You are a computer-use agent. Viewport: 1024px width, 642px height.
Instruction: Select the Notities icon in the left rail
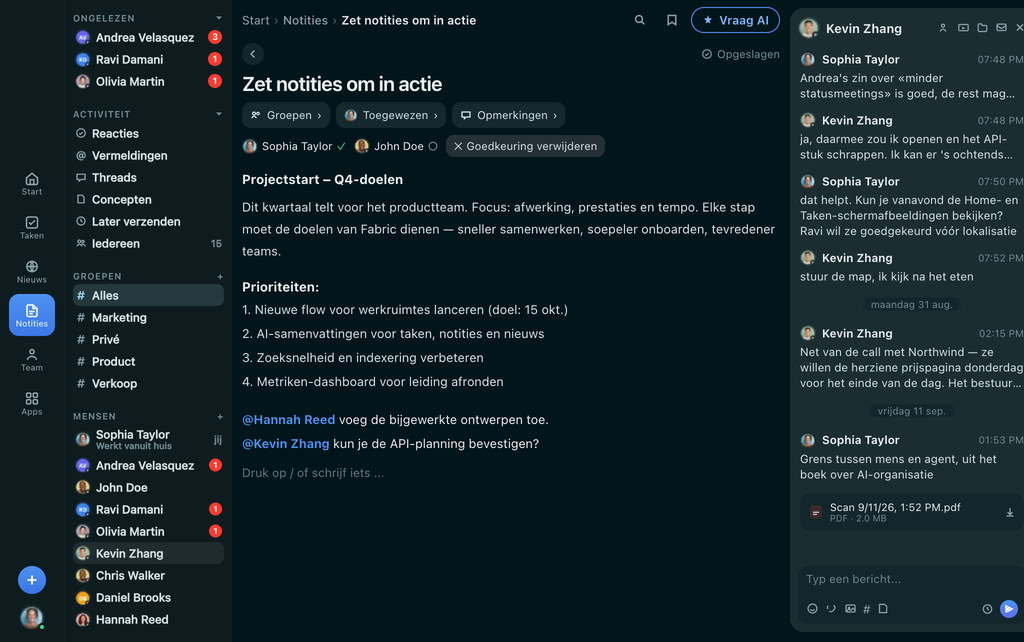(x=31, y=315)
